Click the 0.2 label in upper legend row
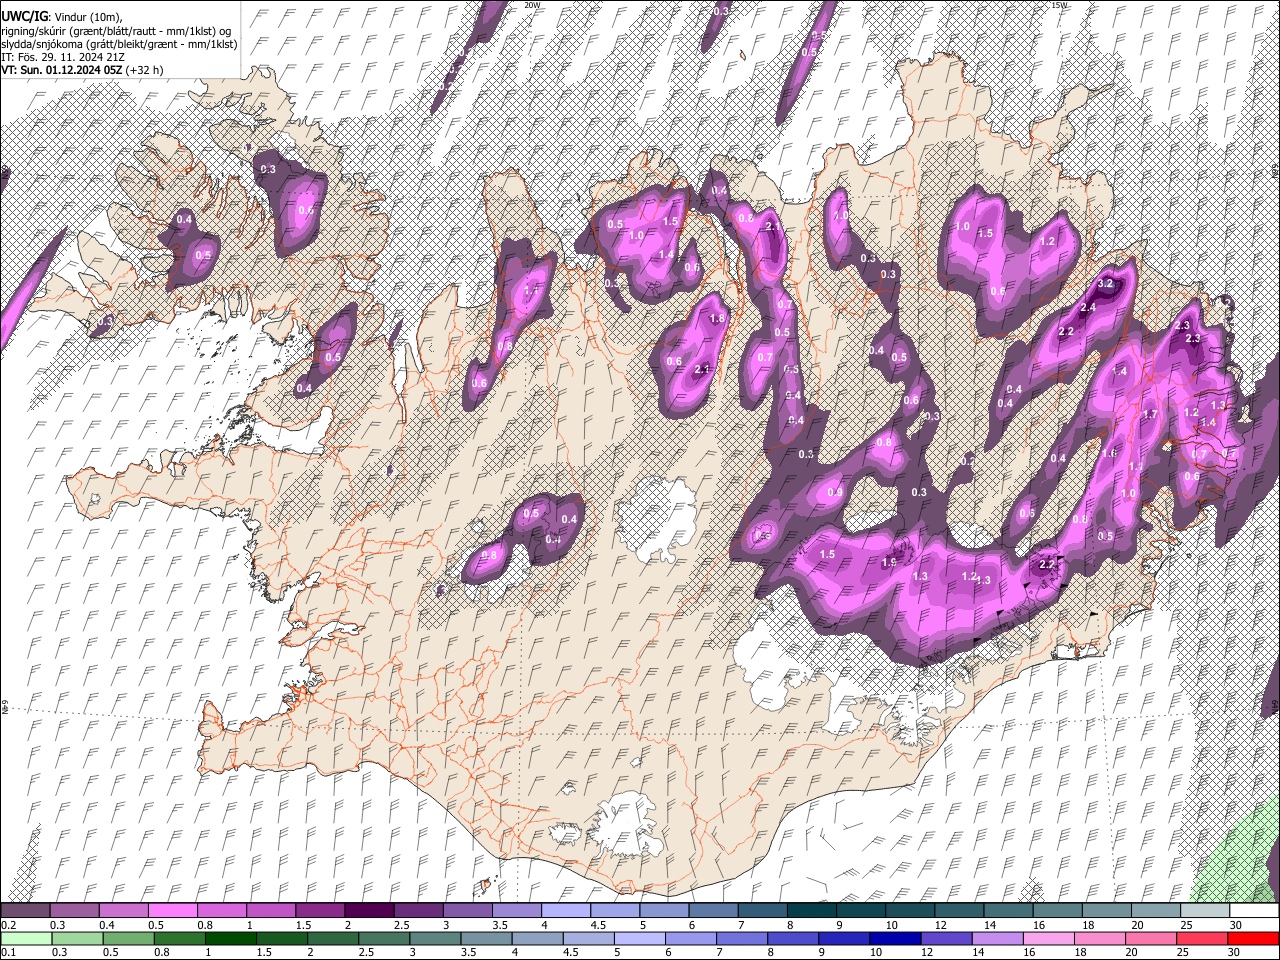This screenshot has width=1280, height=960. pos(8,925)
